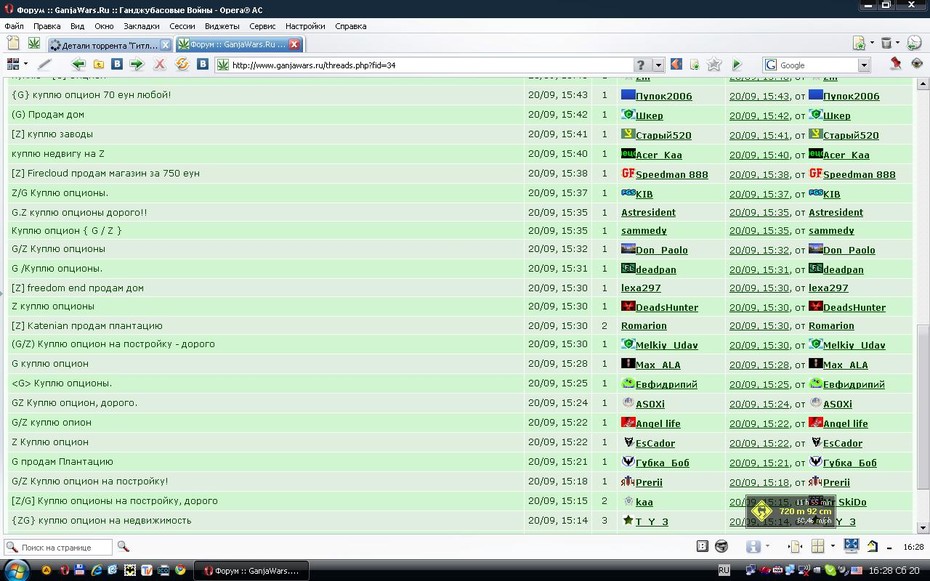The height and width of the screenshot is (581, 930).
Task: Open thread G продам Плантацию
Action: [x=62, y=461]
